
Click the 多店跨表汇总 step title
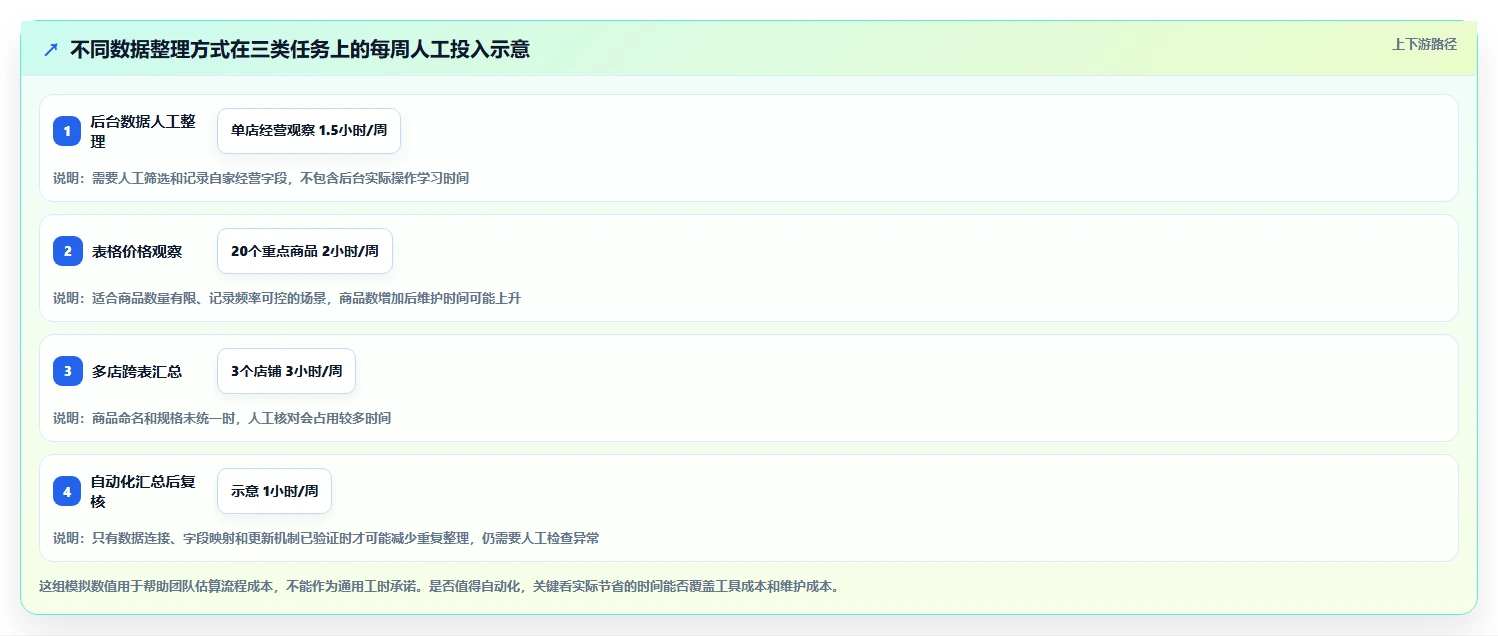pos(137,371)
